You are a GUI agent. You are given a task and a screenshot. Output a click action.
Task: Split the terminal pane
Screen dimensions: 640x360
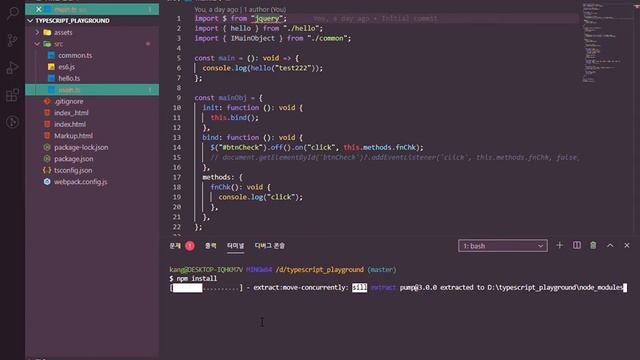(x=577, y=245)
